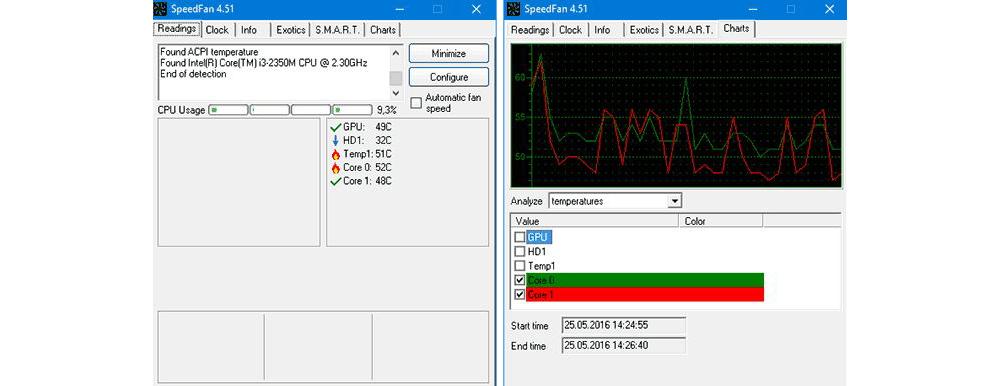Image resolution: width=1000 pixels, height=386 pixels.
Task: Open the S.M.A.R.T. tab in right window
Action: [x=691, y=30]
